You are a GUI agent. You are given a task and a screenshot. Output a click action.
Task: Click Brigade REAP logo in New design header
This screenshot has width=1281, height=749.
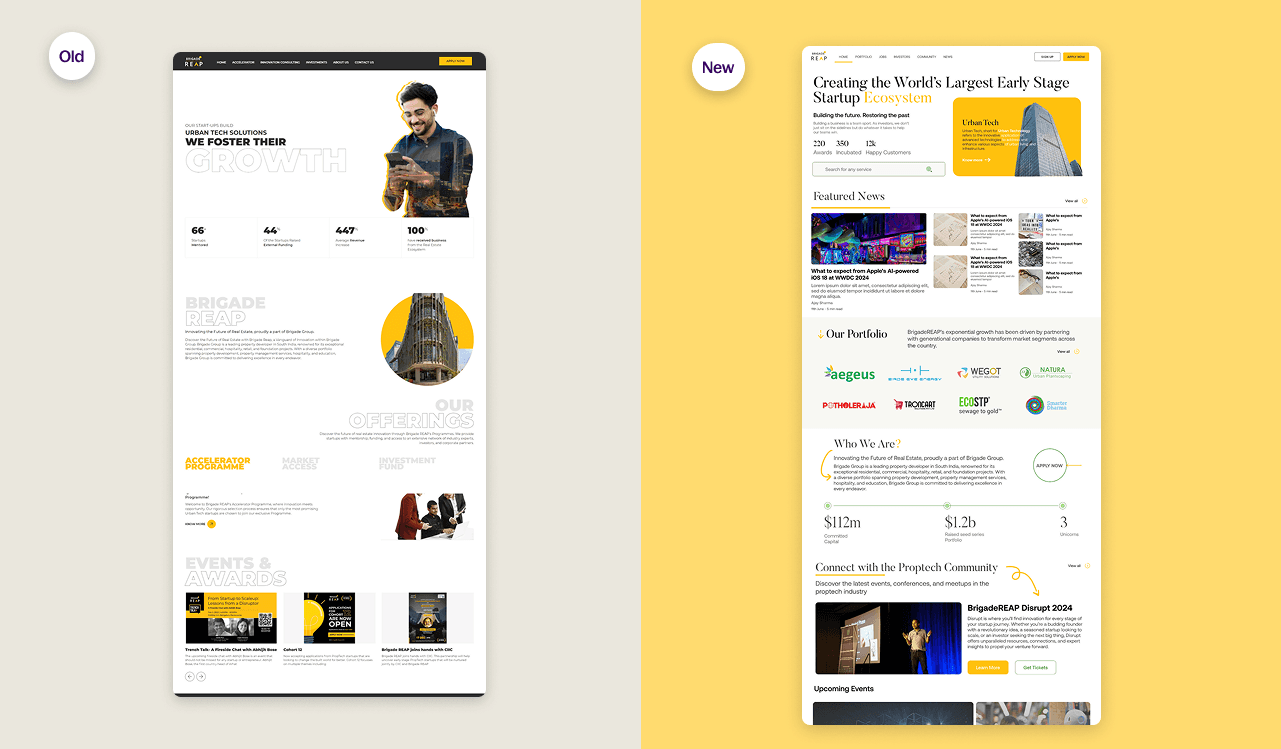pos(820,58)
